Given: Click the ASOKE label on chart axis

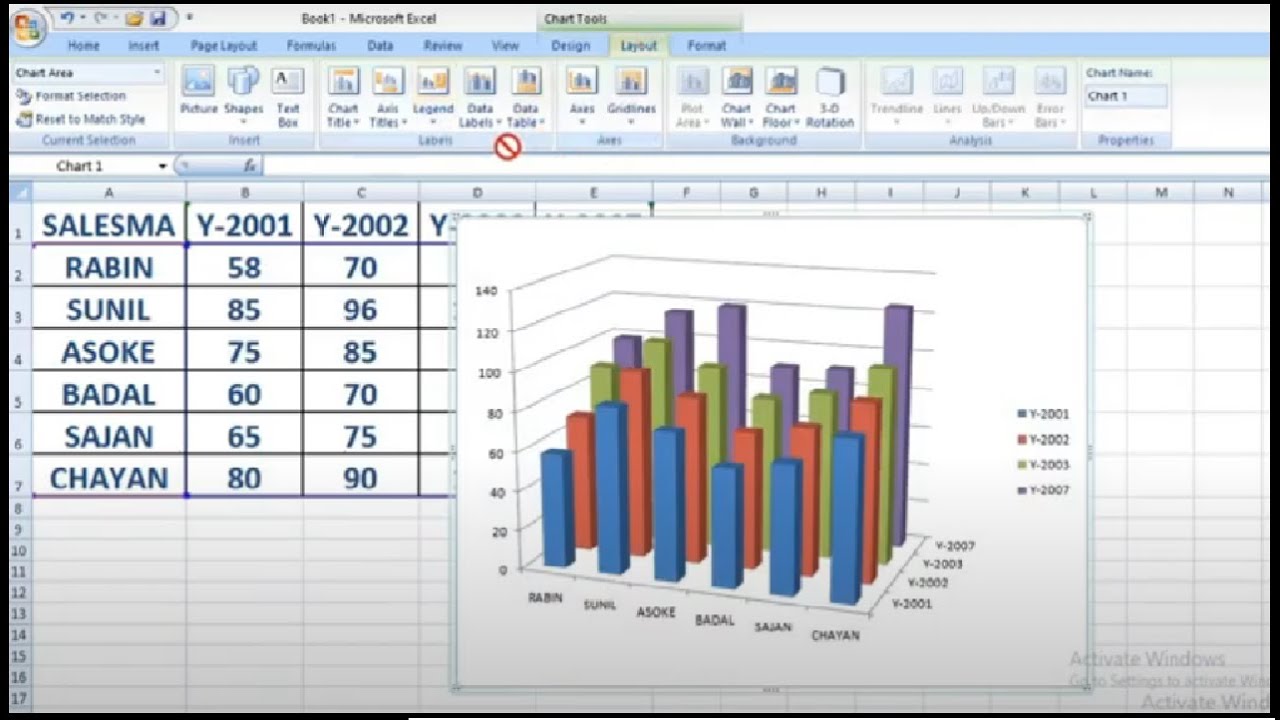Looking at the screenshot, I should [x=656, y=612].
